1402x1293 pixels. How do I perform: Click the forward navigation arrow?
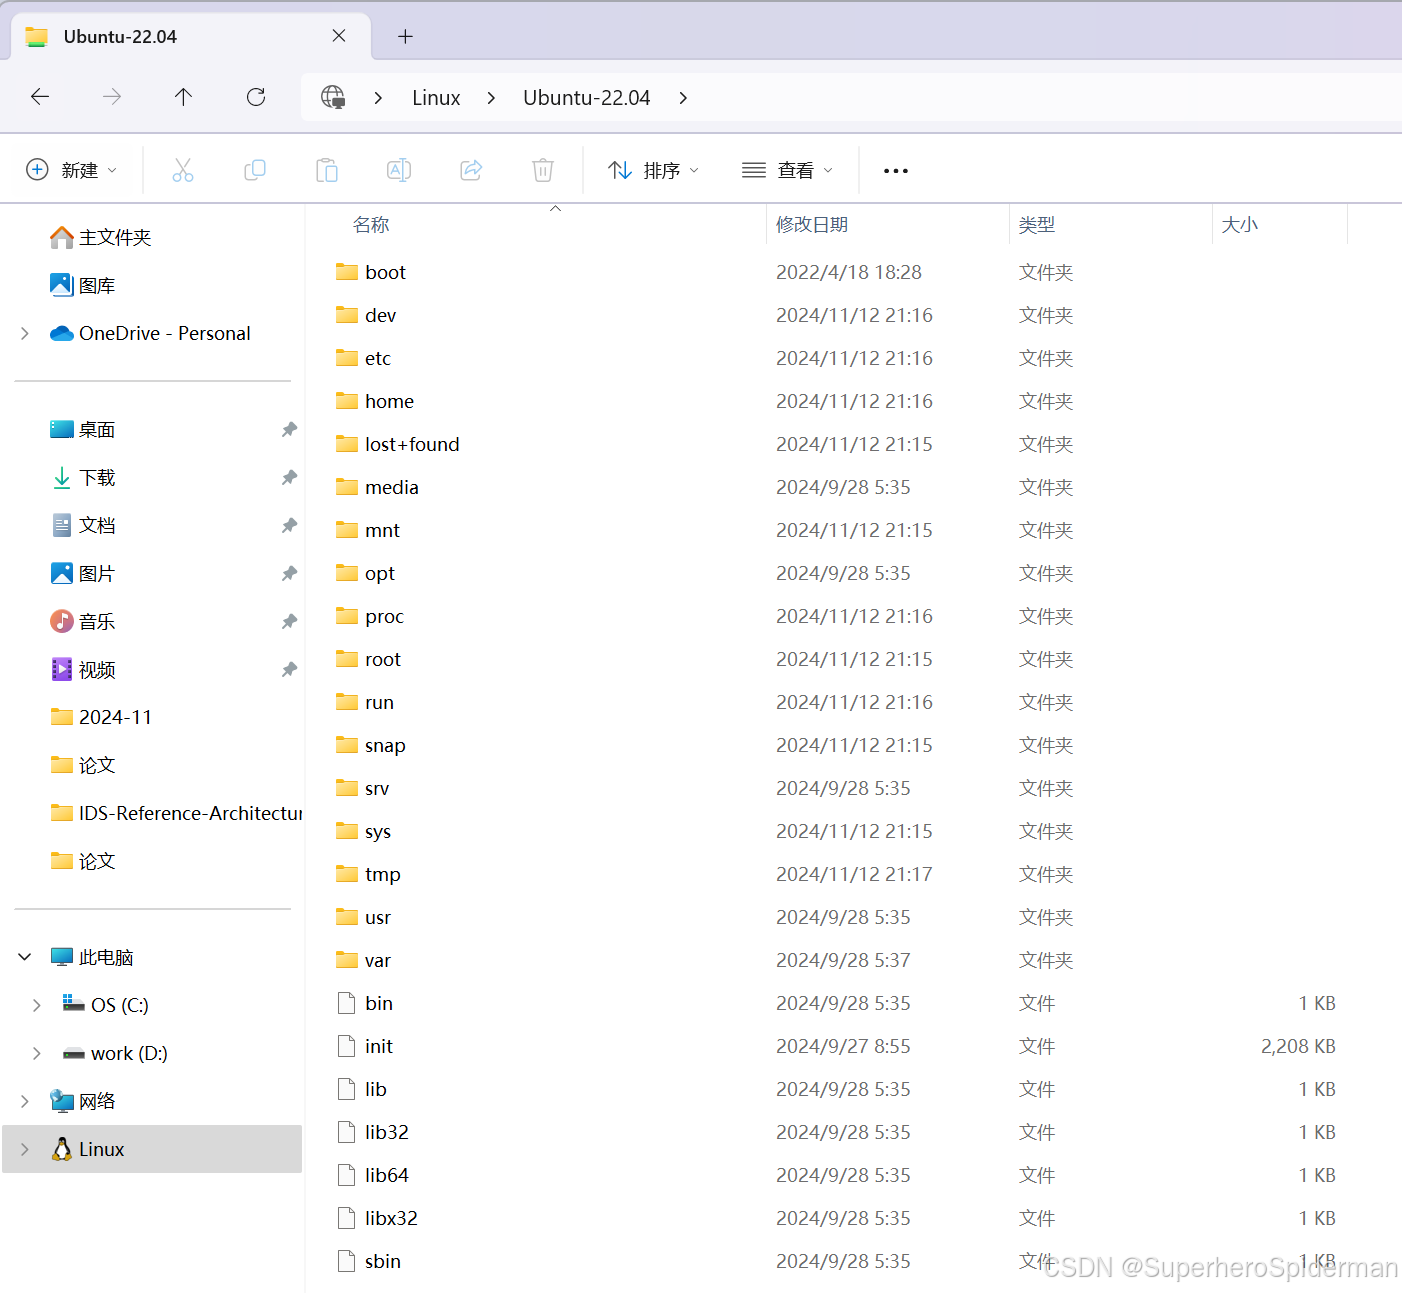pos(112,97)
